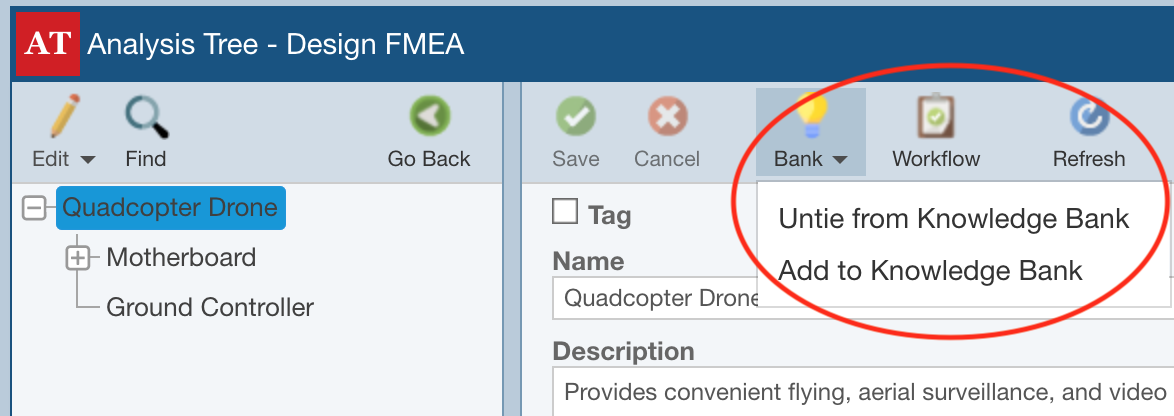Click the red X Cancel icon
This screenshot has height=416, width=1174.
(667, 117)
